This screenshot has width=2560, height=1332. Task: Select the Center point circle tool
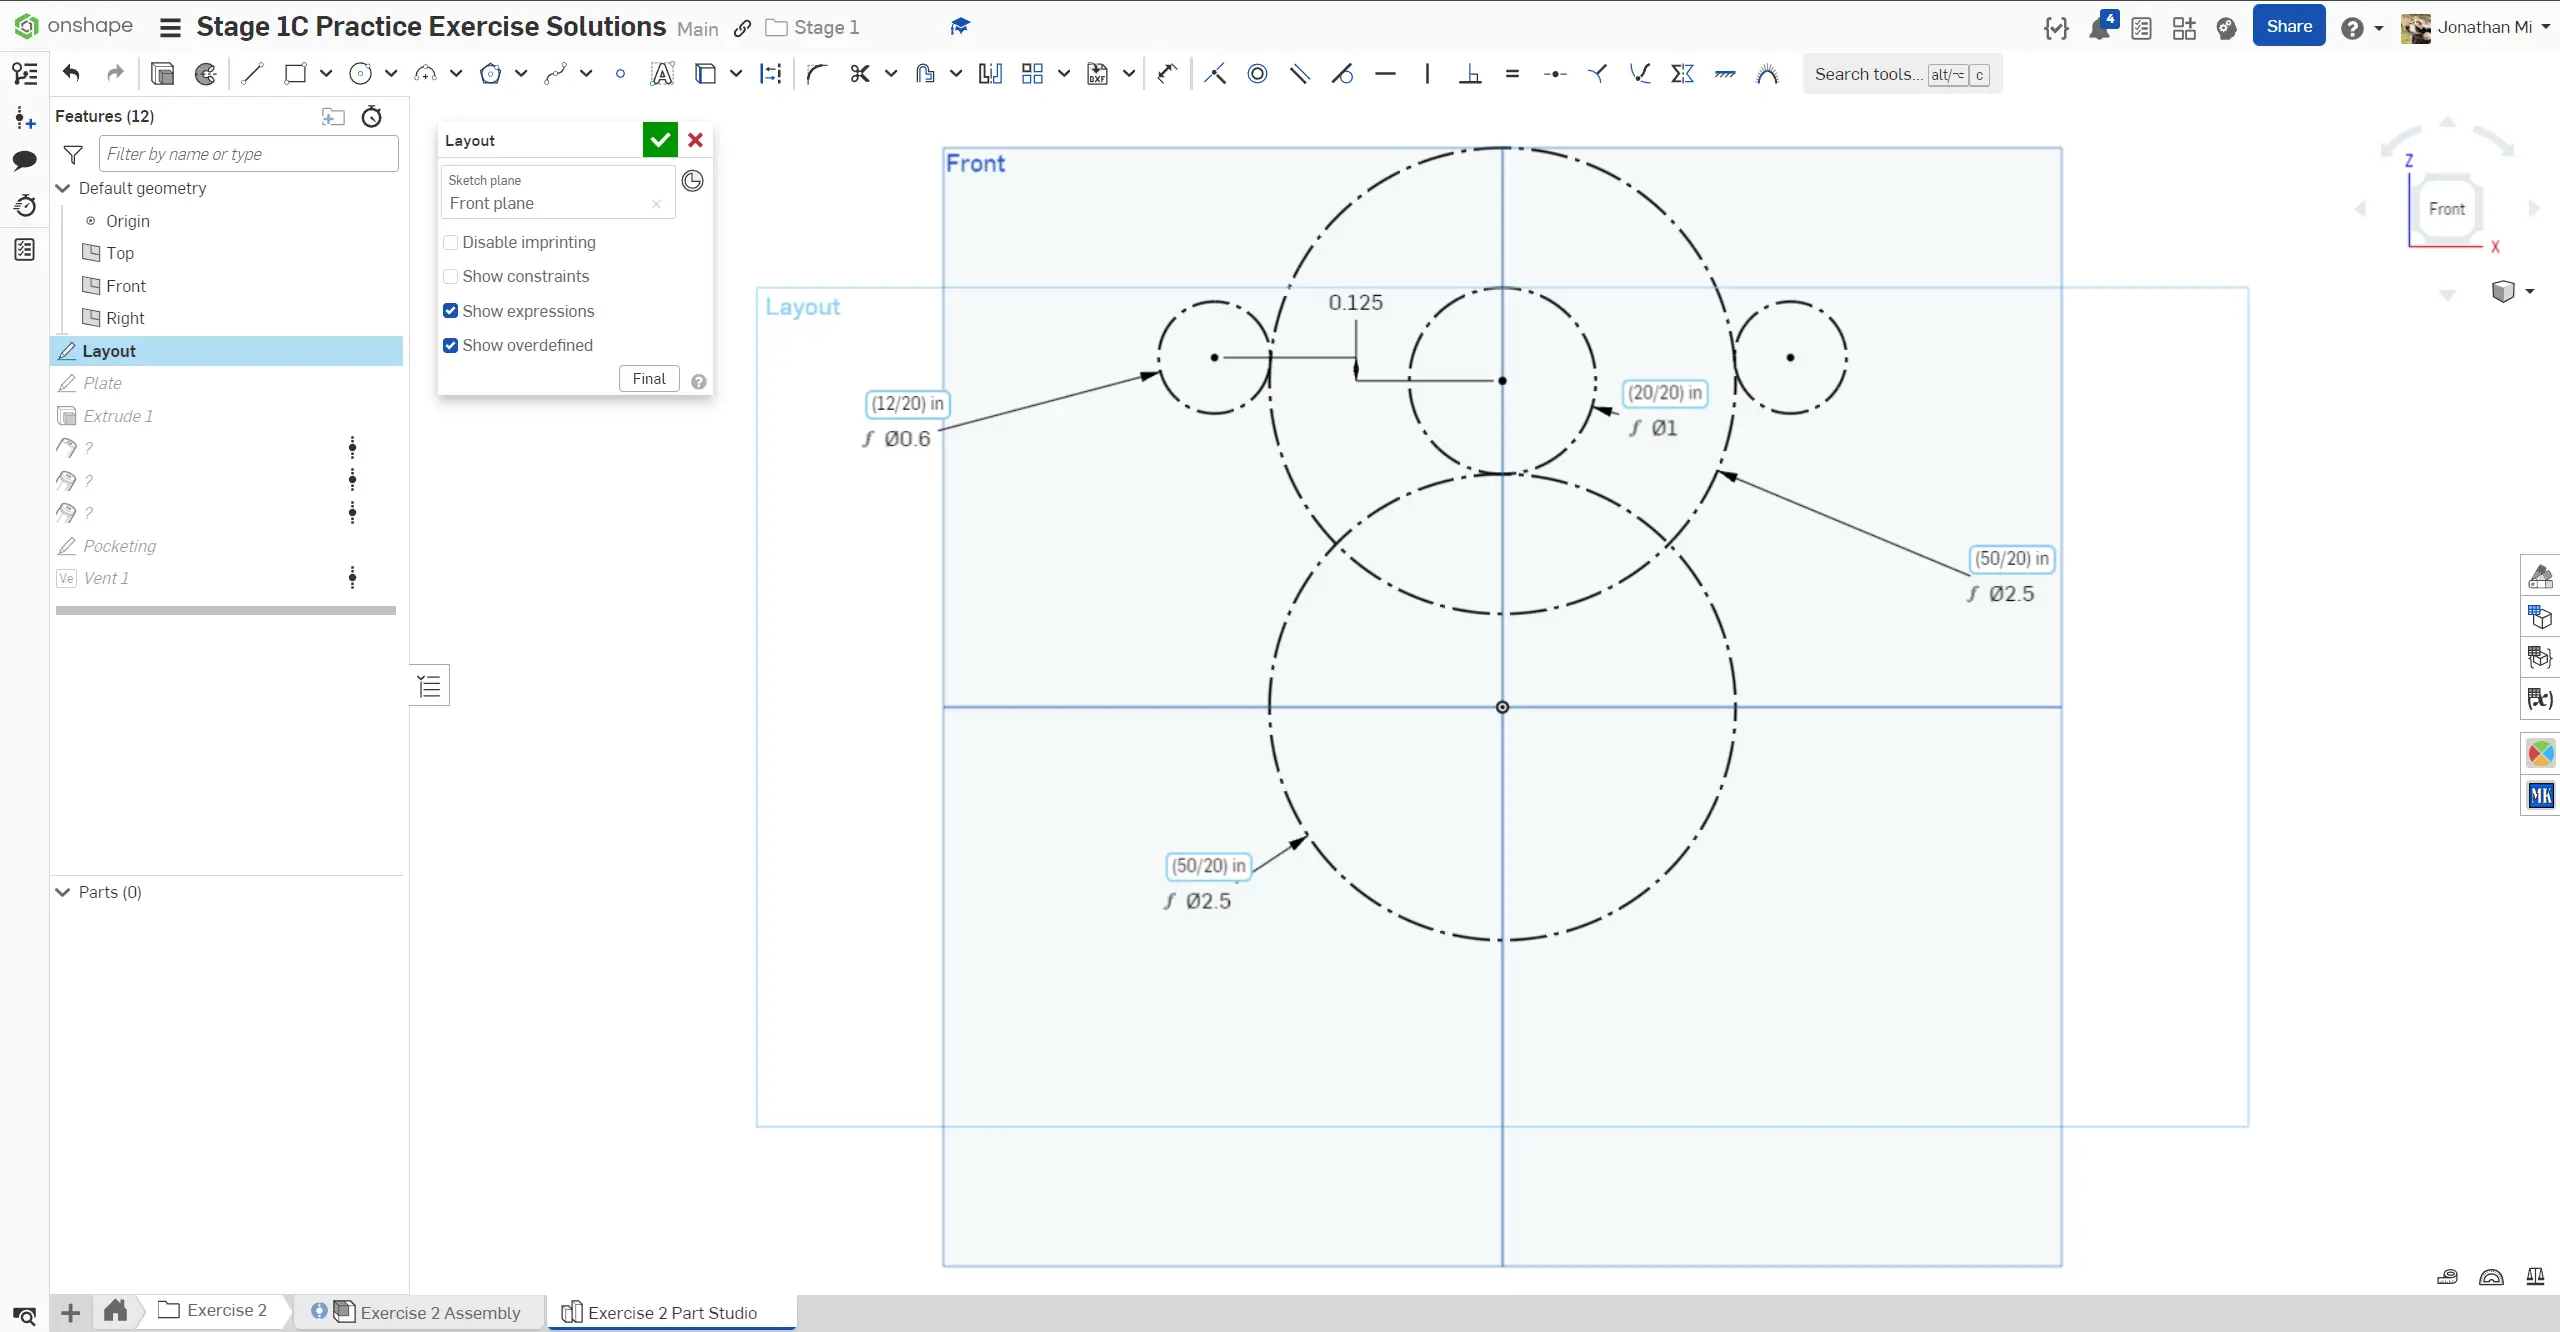click(x=360, y=73)
